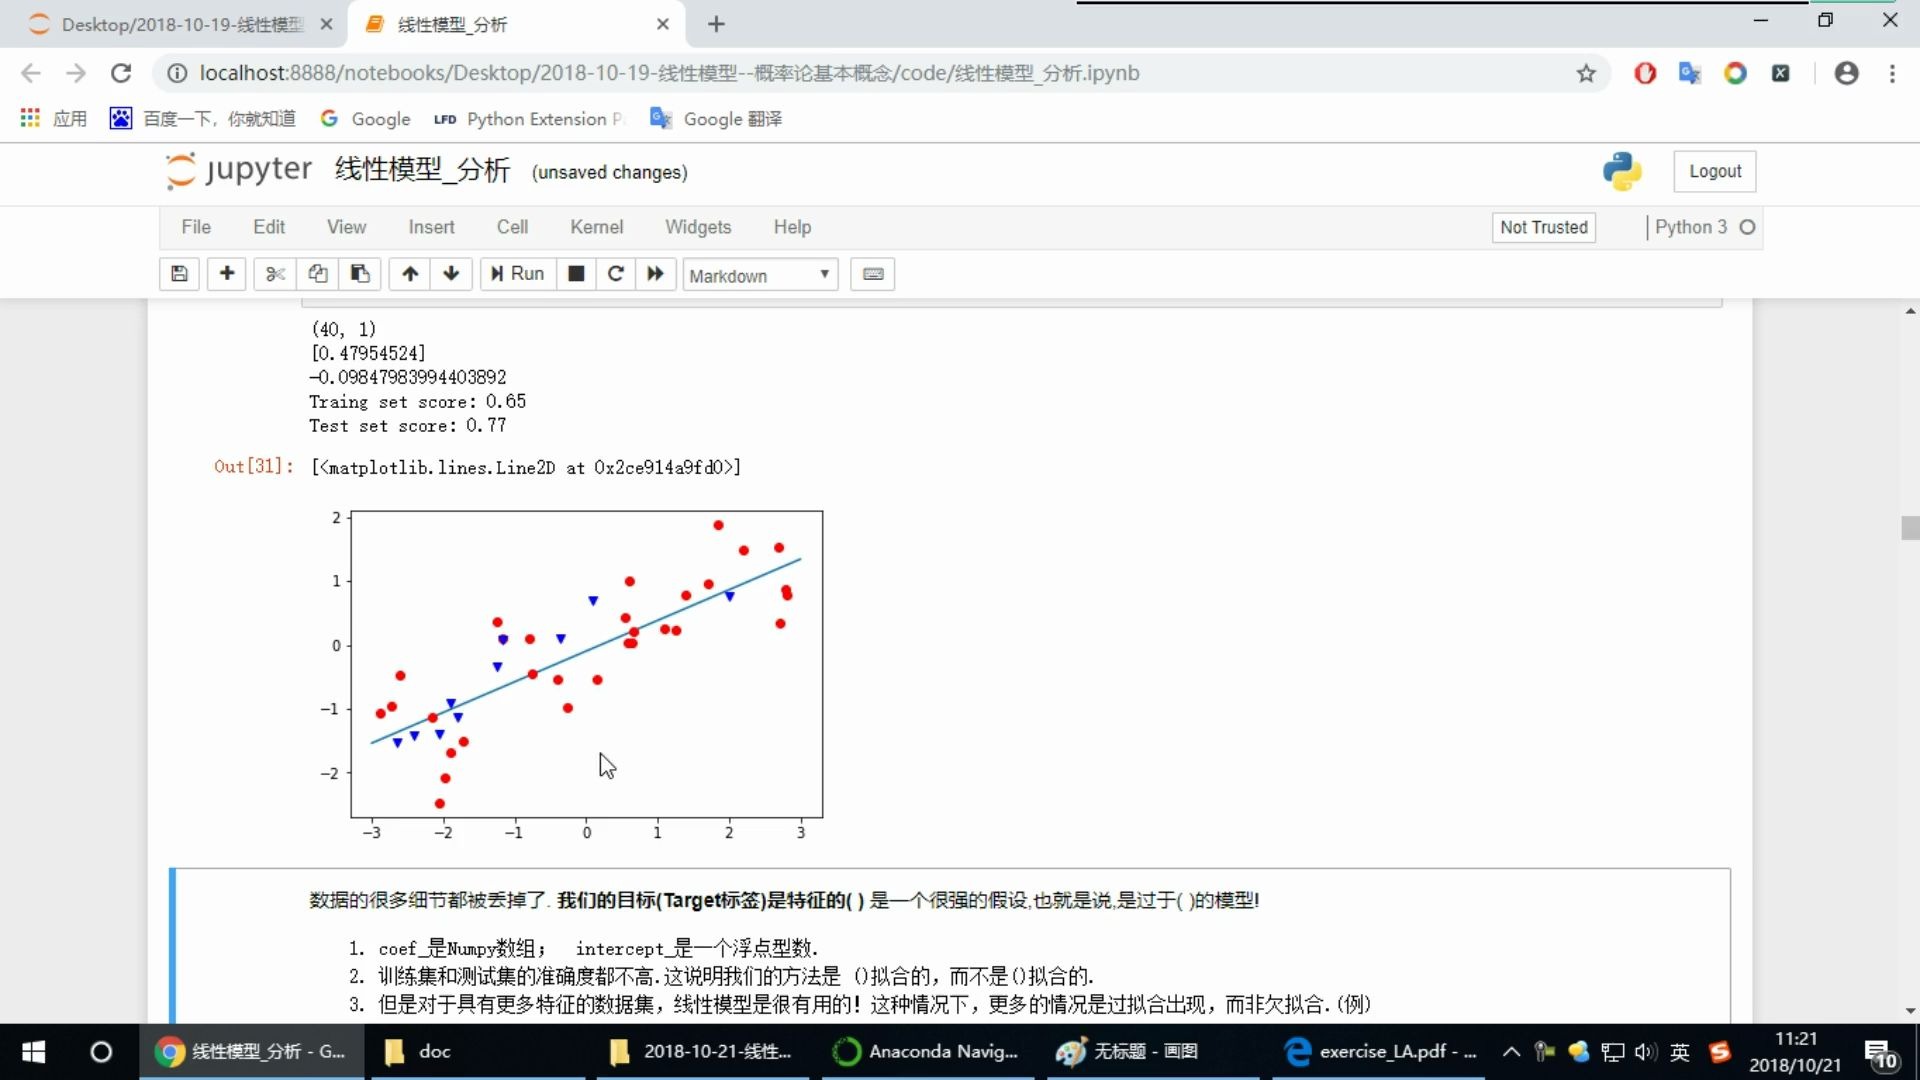Image resolution: width=1920 pixels, height=1080 pixels.
Task: Move the selected cell up
Action: (x=410, y=274)
